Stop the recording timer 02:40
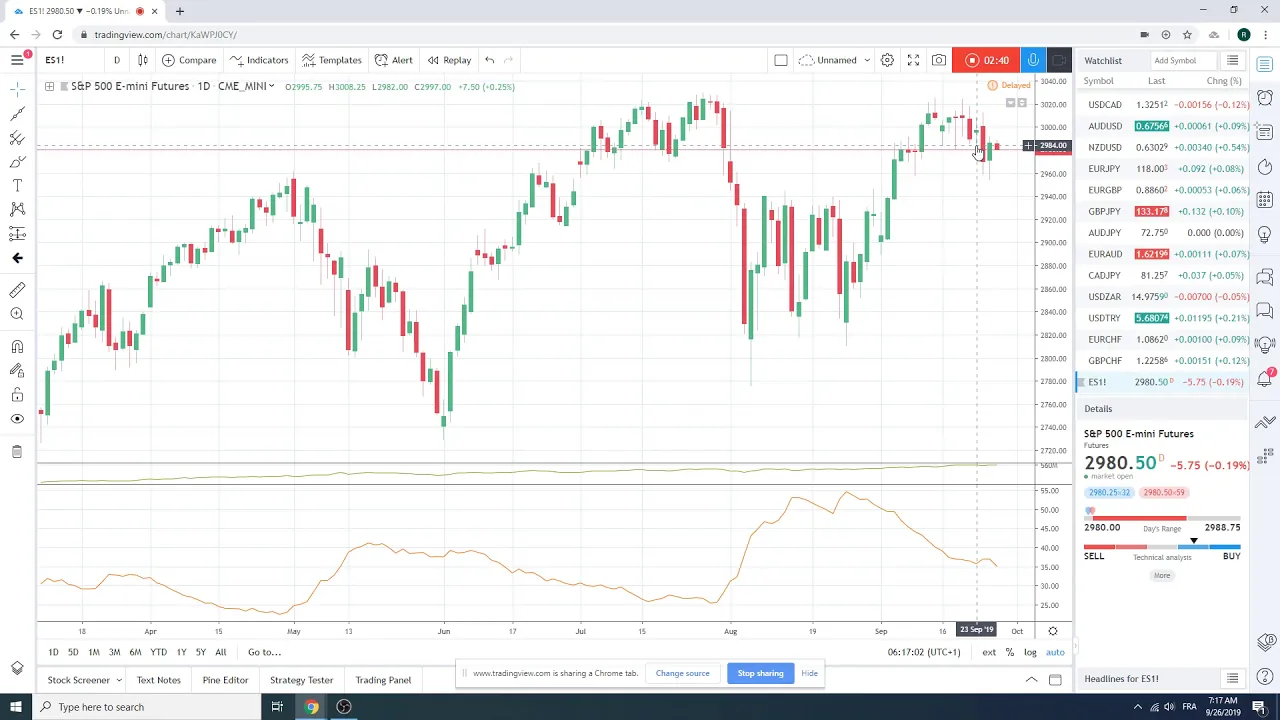This screenshot has width=1280, height=720. pyautogui.click(x=987, y=60)
